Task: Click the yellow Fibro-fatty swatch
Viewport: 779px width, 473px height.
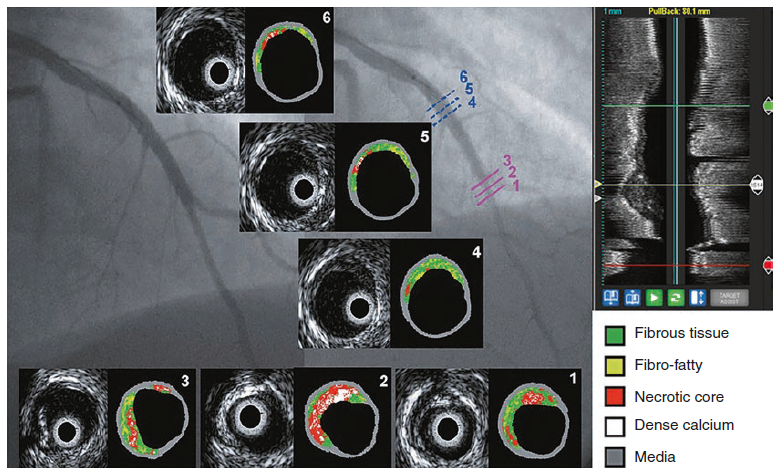Action: point(615,366)
